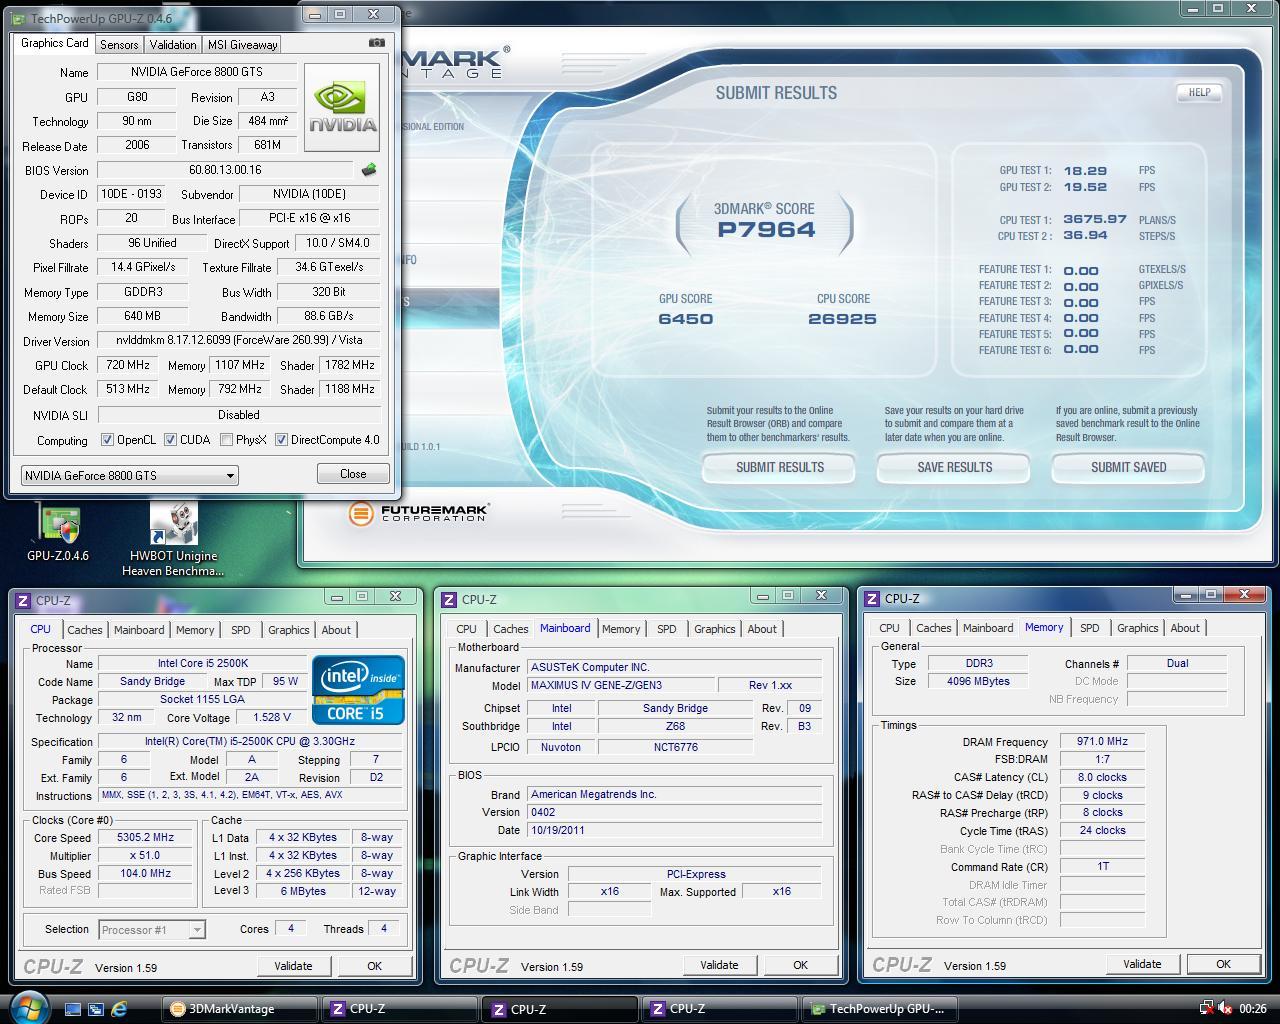Toggle the PhysX checkbox
Viewport: 1280px width, 1024px height.
point(227,440)
